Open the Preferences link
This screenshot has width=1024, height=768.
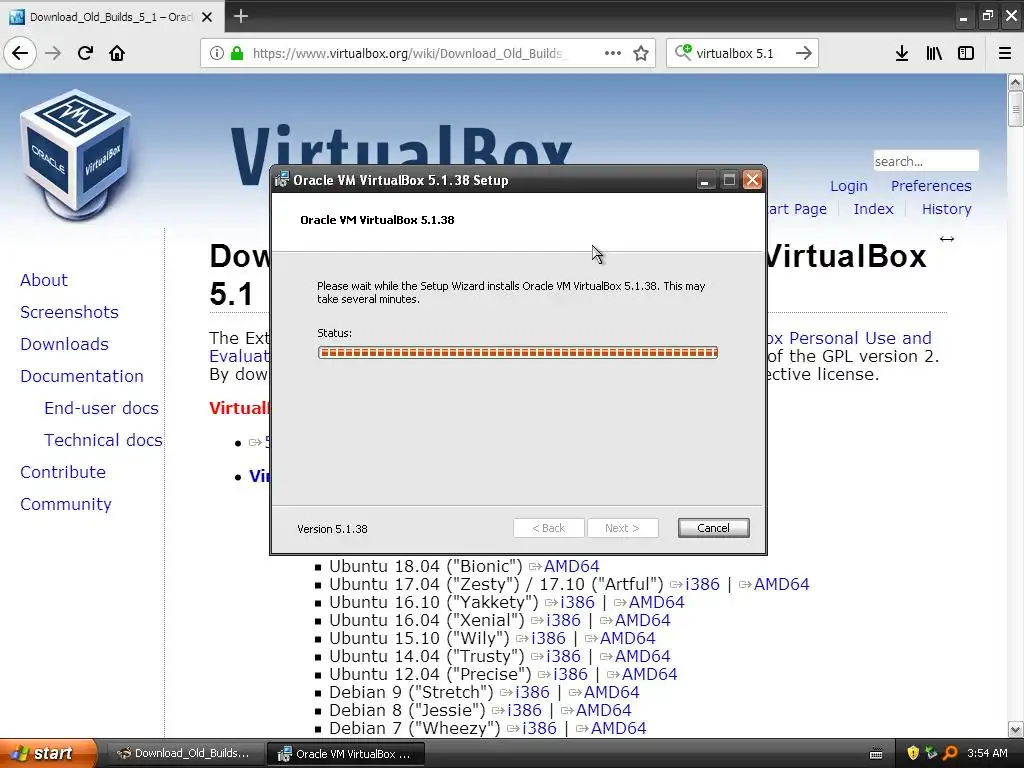931,186
